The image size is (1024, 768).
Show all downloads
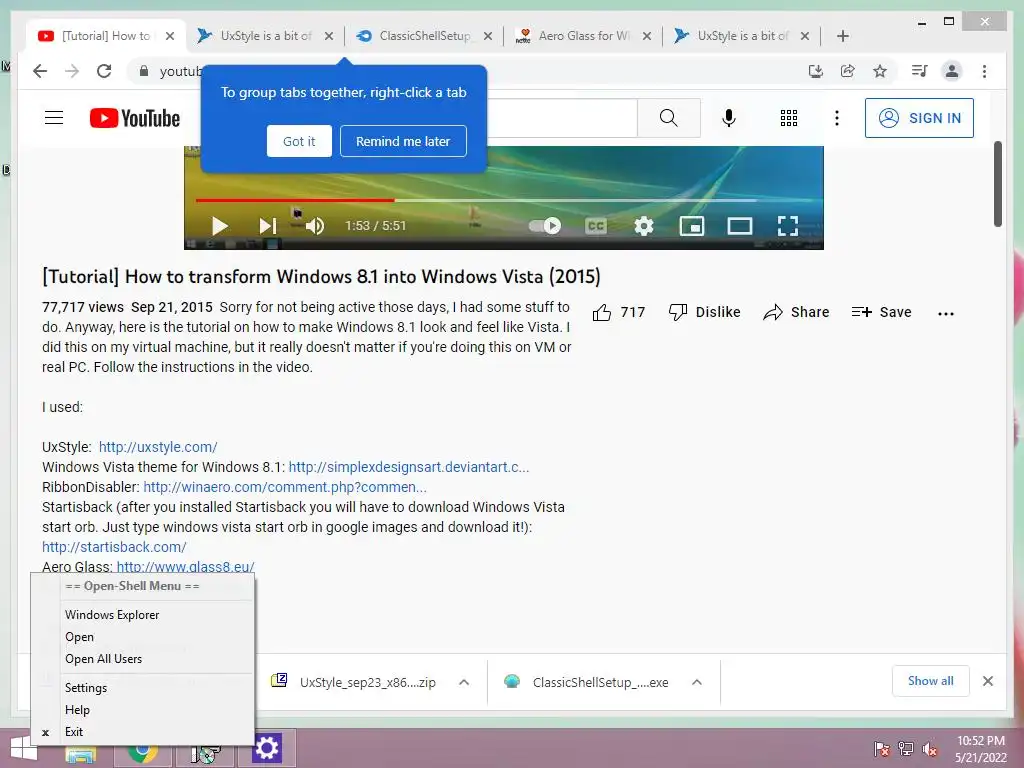click(x=931, y=681)
